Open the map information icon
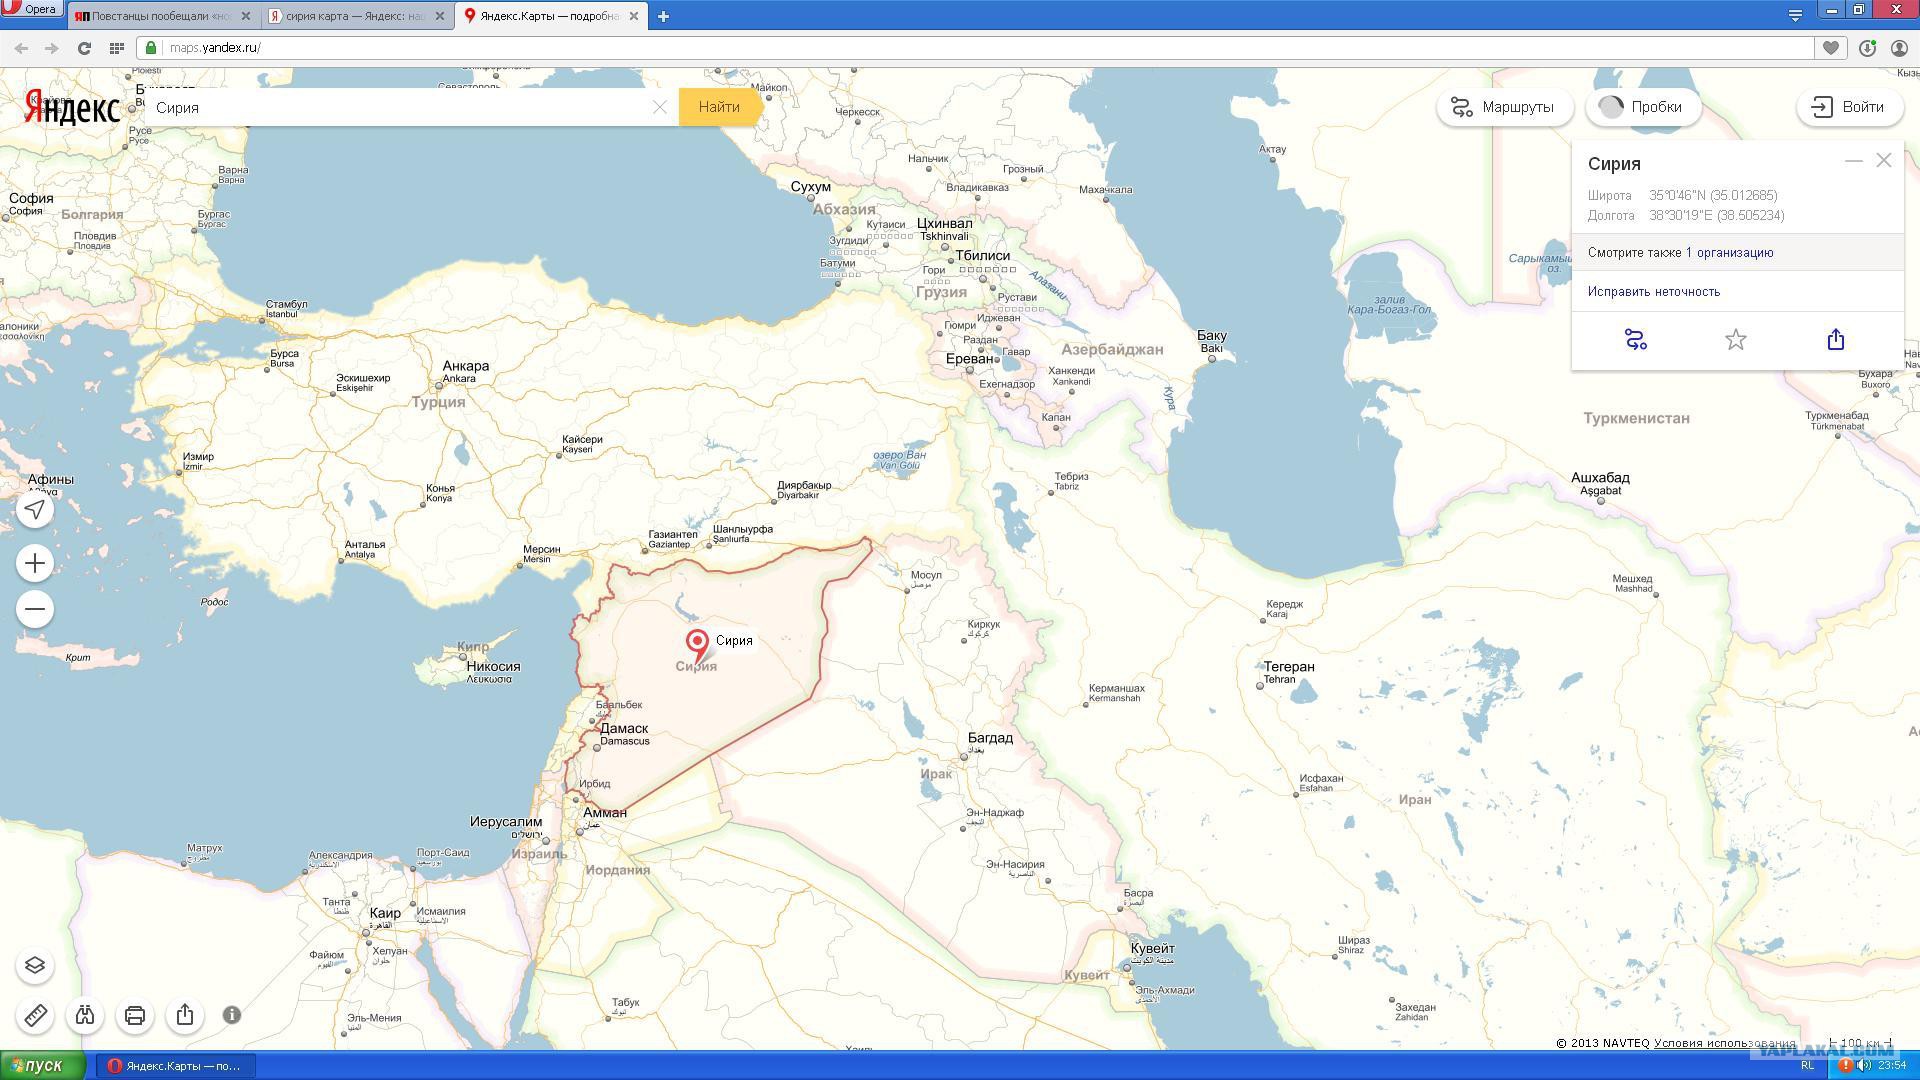This screenshot has height=1080, width=1920. tap(232, 1015)
